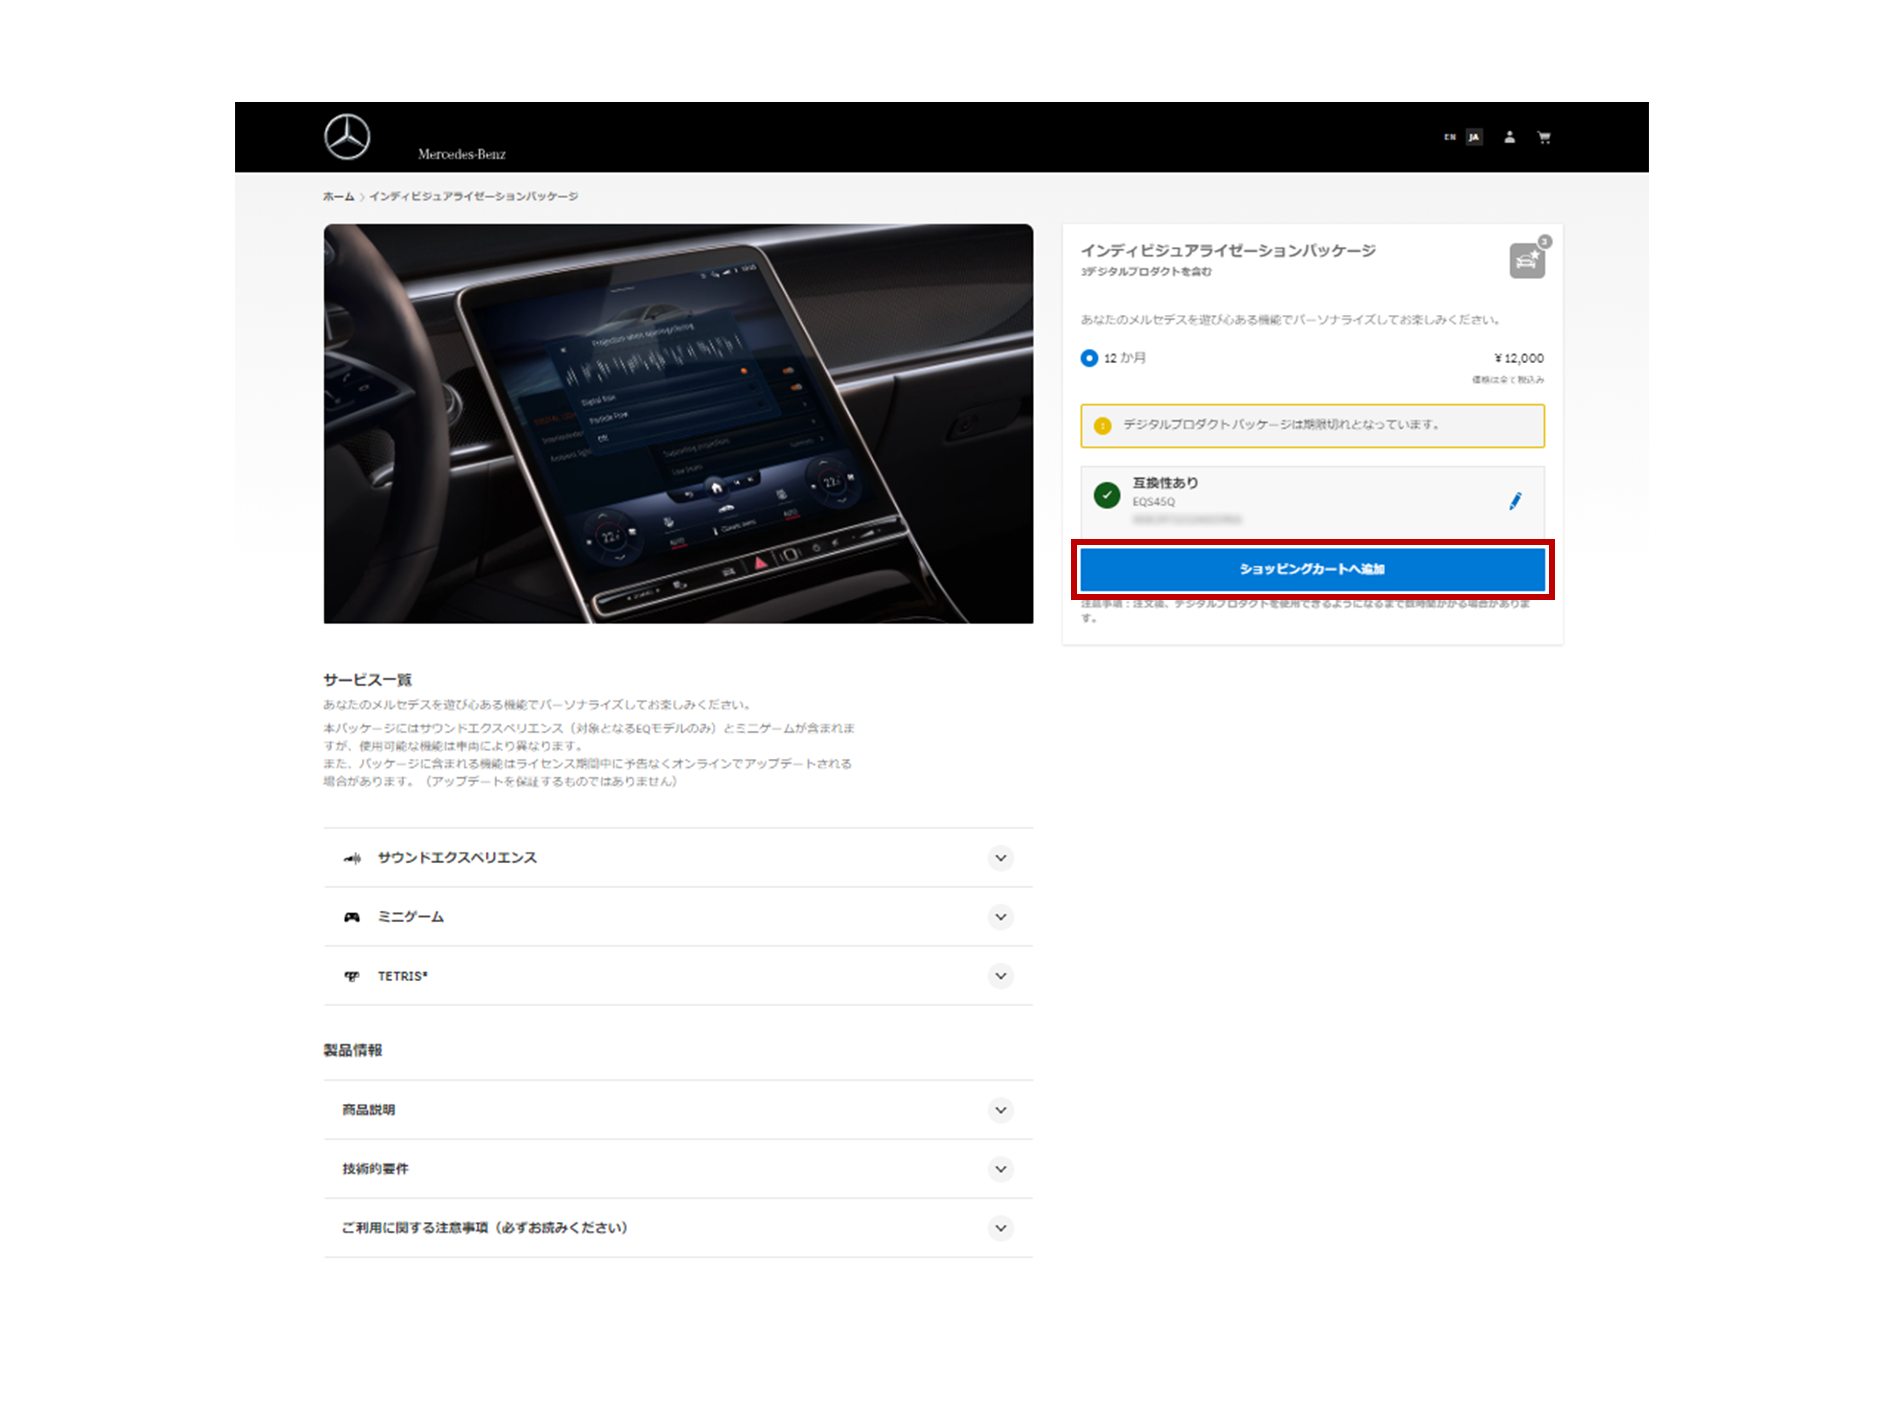Select the 12か月 radio option
The width and height of the screenshot is (1884, 1413).
pyautogui.click(x=1089, y=358)
